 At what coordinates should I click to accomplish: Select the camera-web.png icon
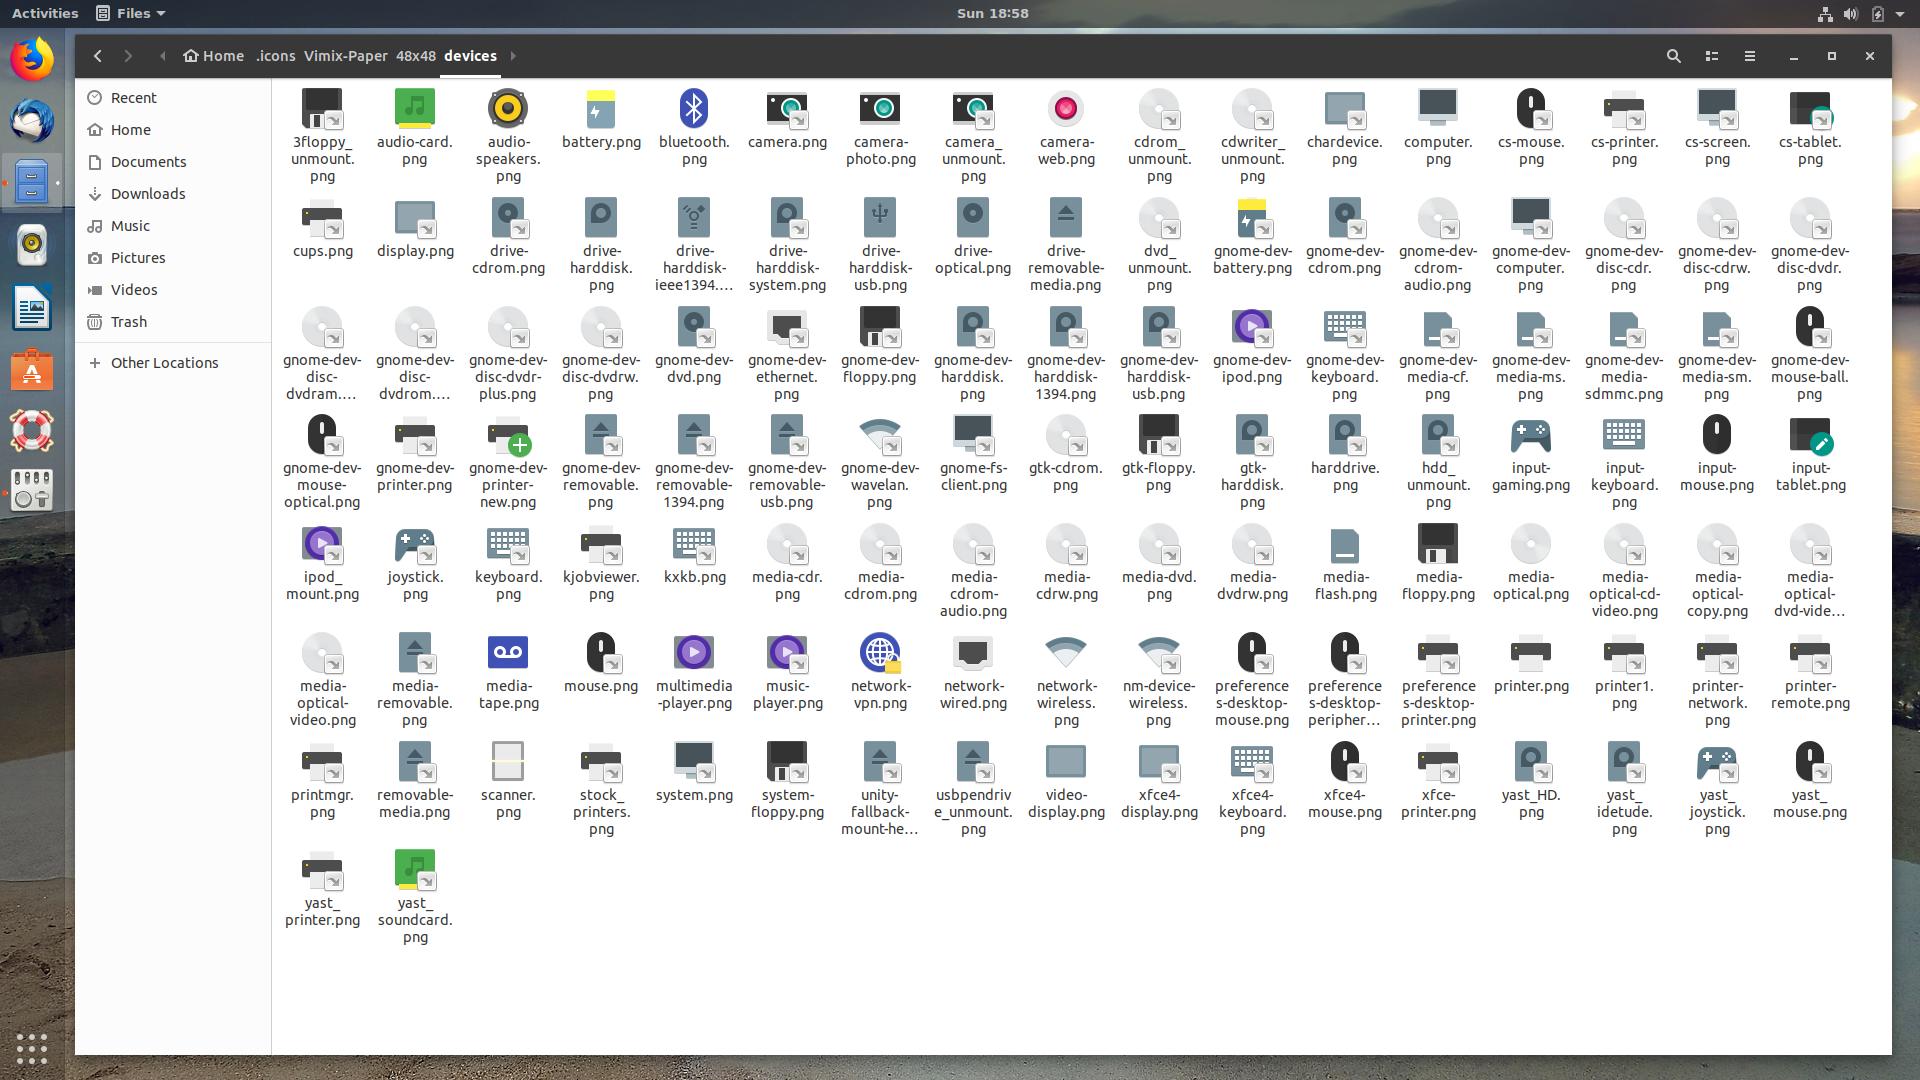tap(1066, 109)
